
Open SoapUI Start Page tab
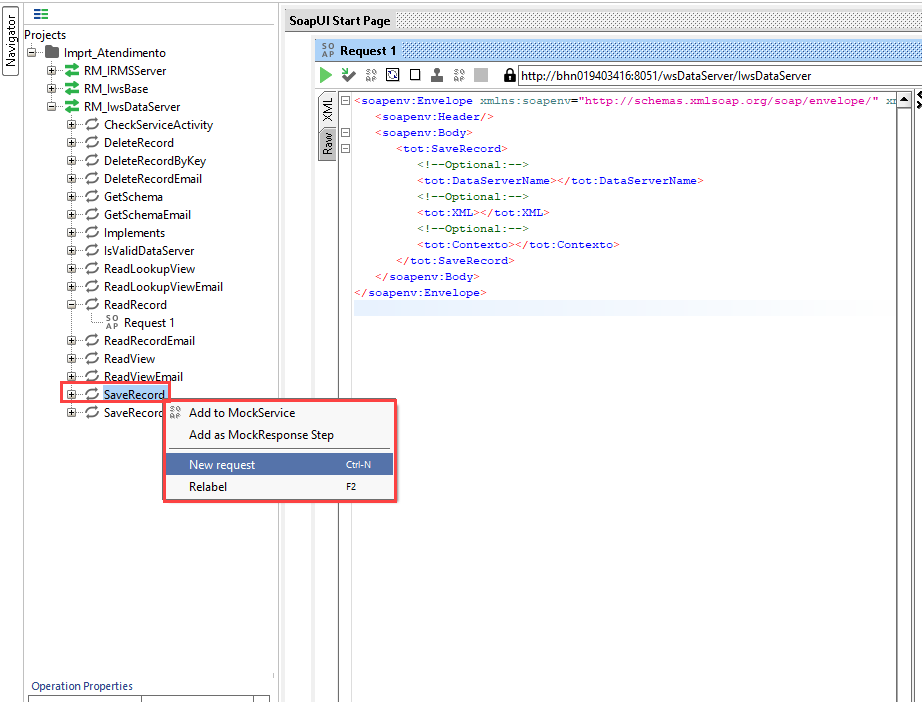tap(339, 21)
